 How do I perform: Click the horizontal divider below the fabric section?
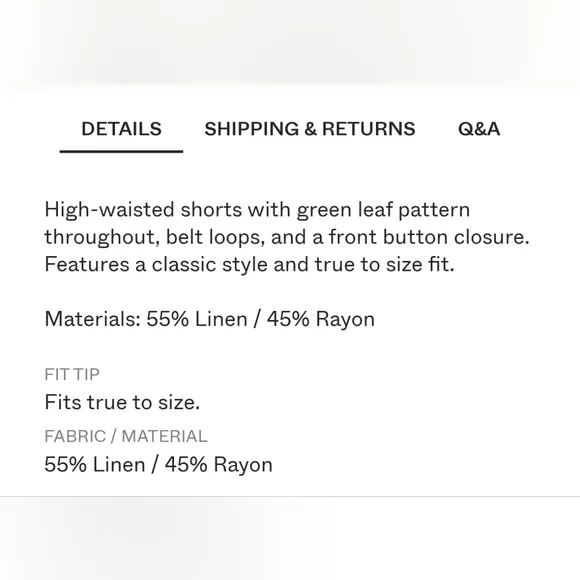pos(290,496)
